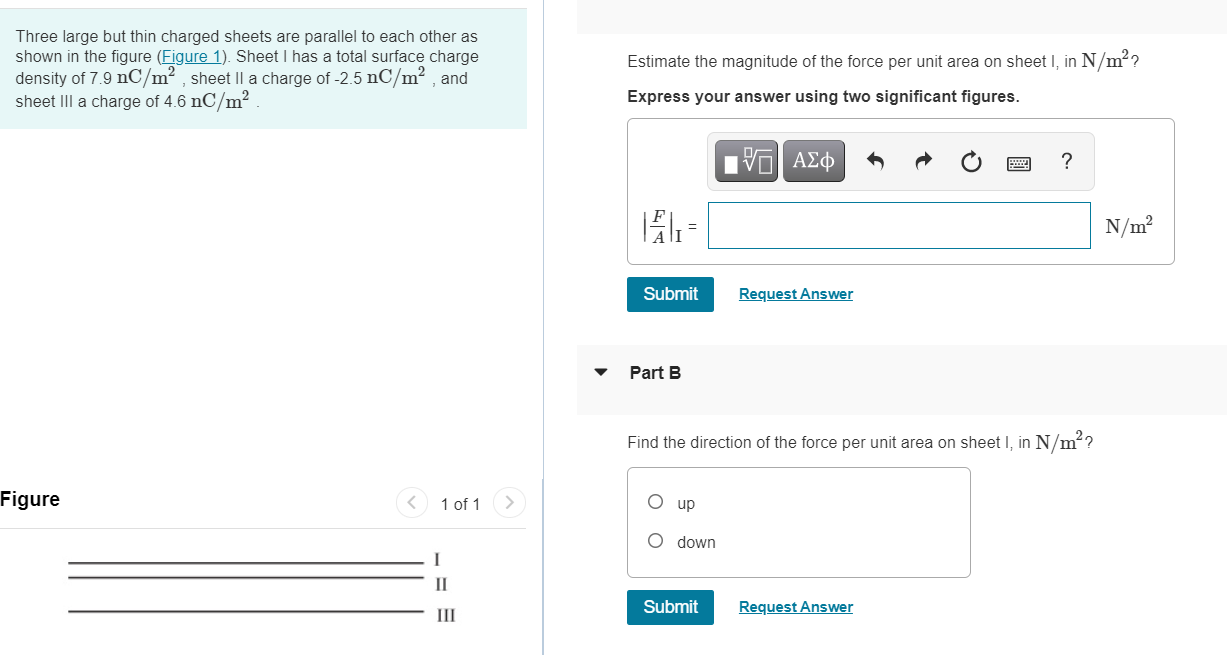
Task: Click the Figure panel heading
Action: click(29, 499)
